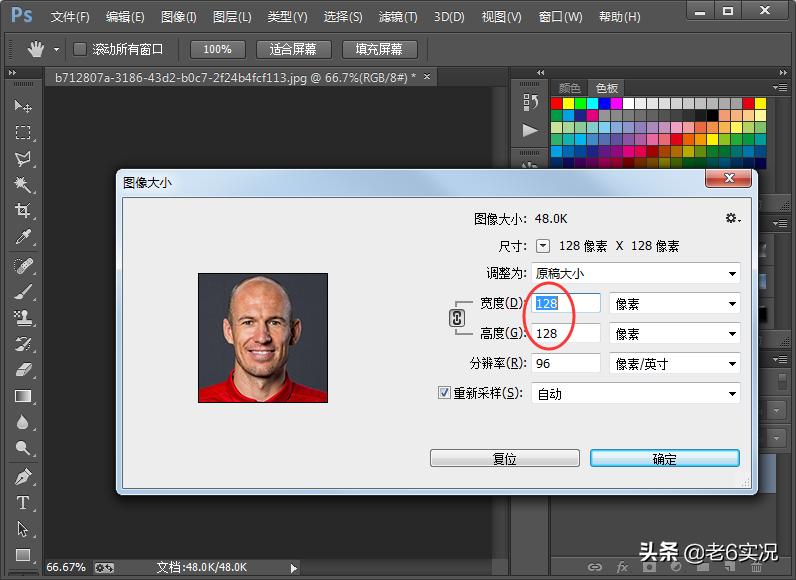Click the 高度 height input field
The image size is (796, 580).
point(566,334)
